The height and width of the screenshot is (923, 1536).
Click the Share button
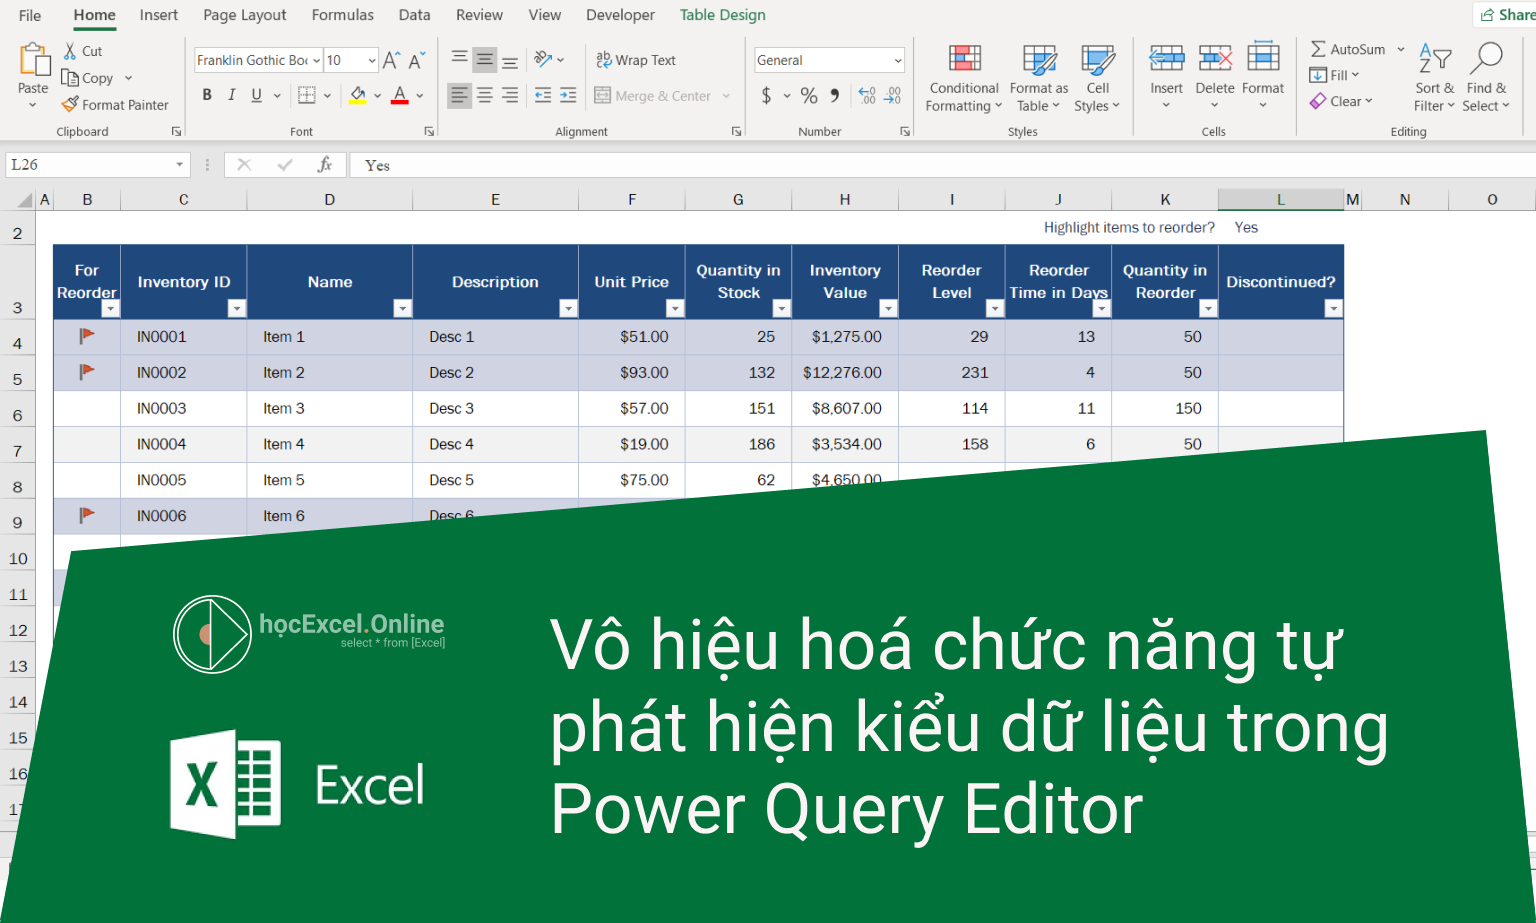1507,15
